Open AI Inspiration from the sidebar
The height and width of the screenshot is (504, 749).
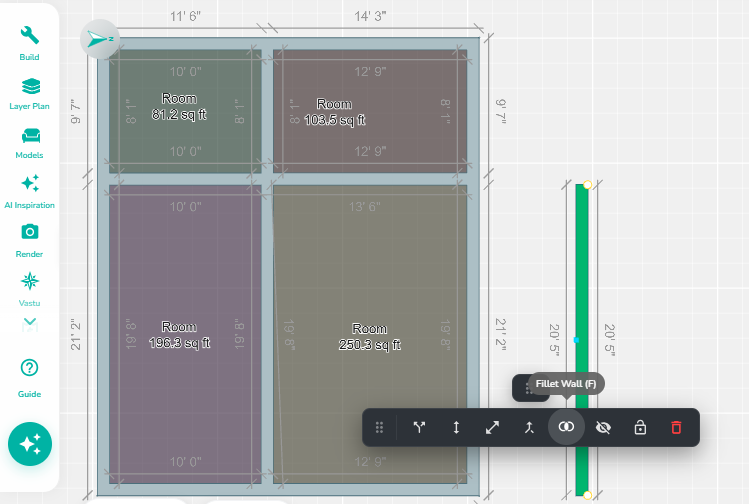click(29, 192)
